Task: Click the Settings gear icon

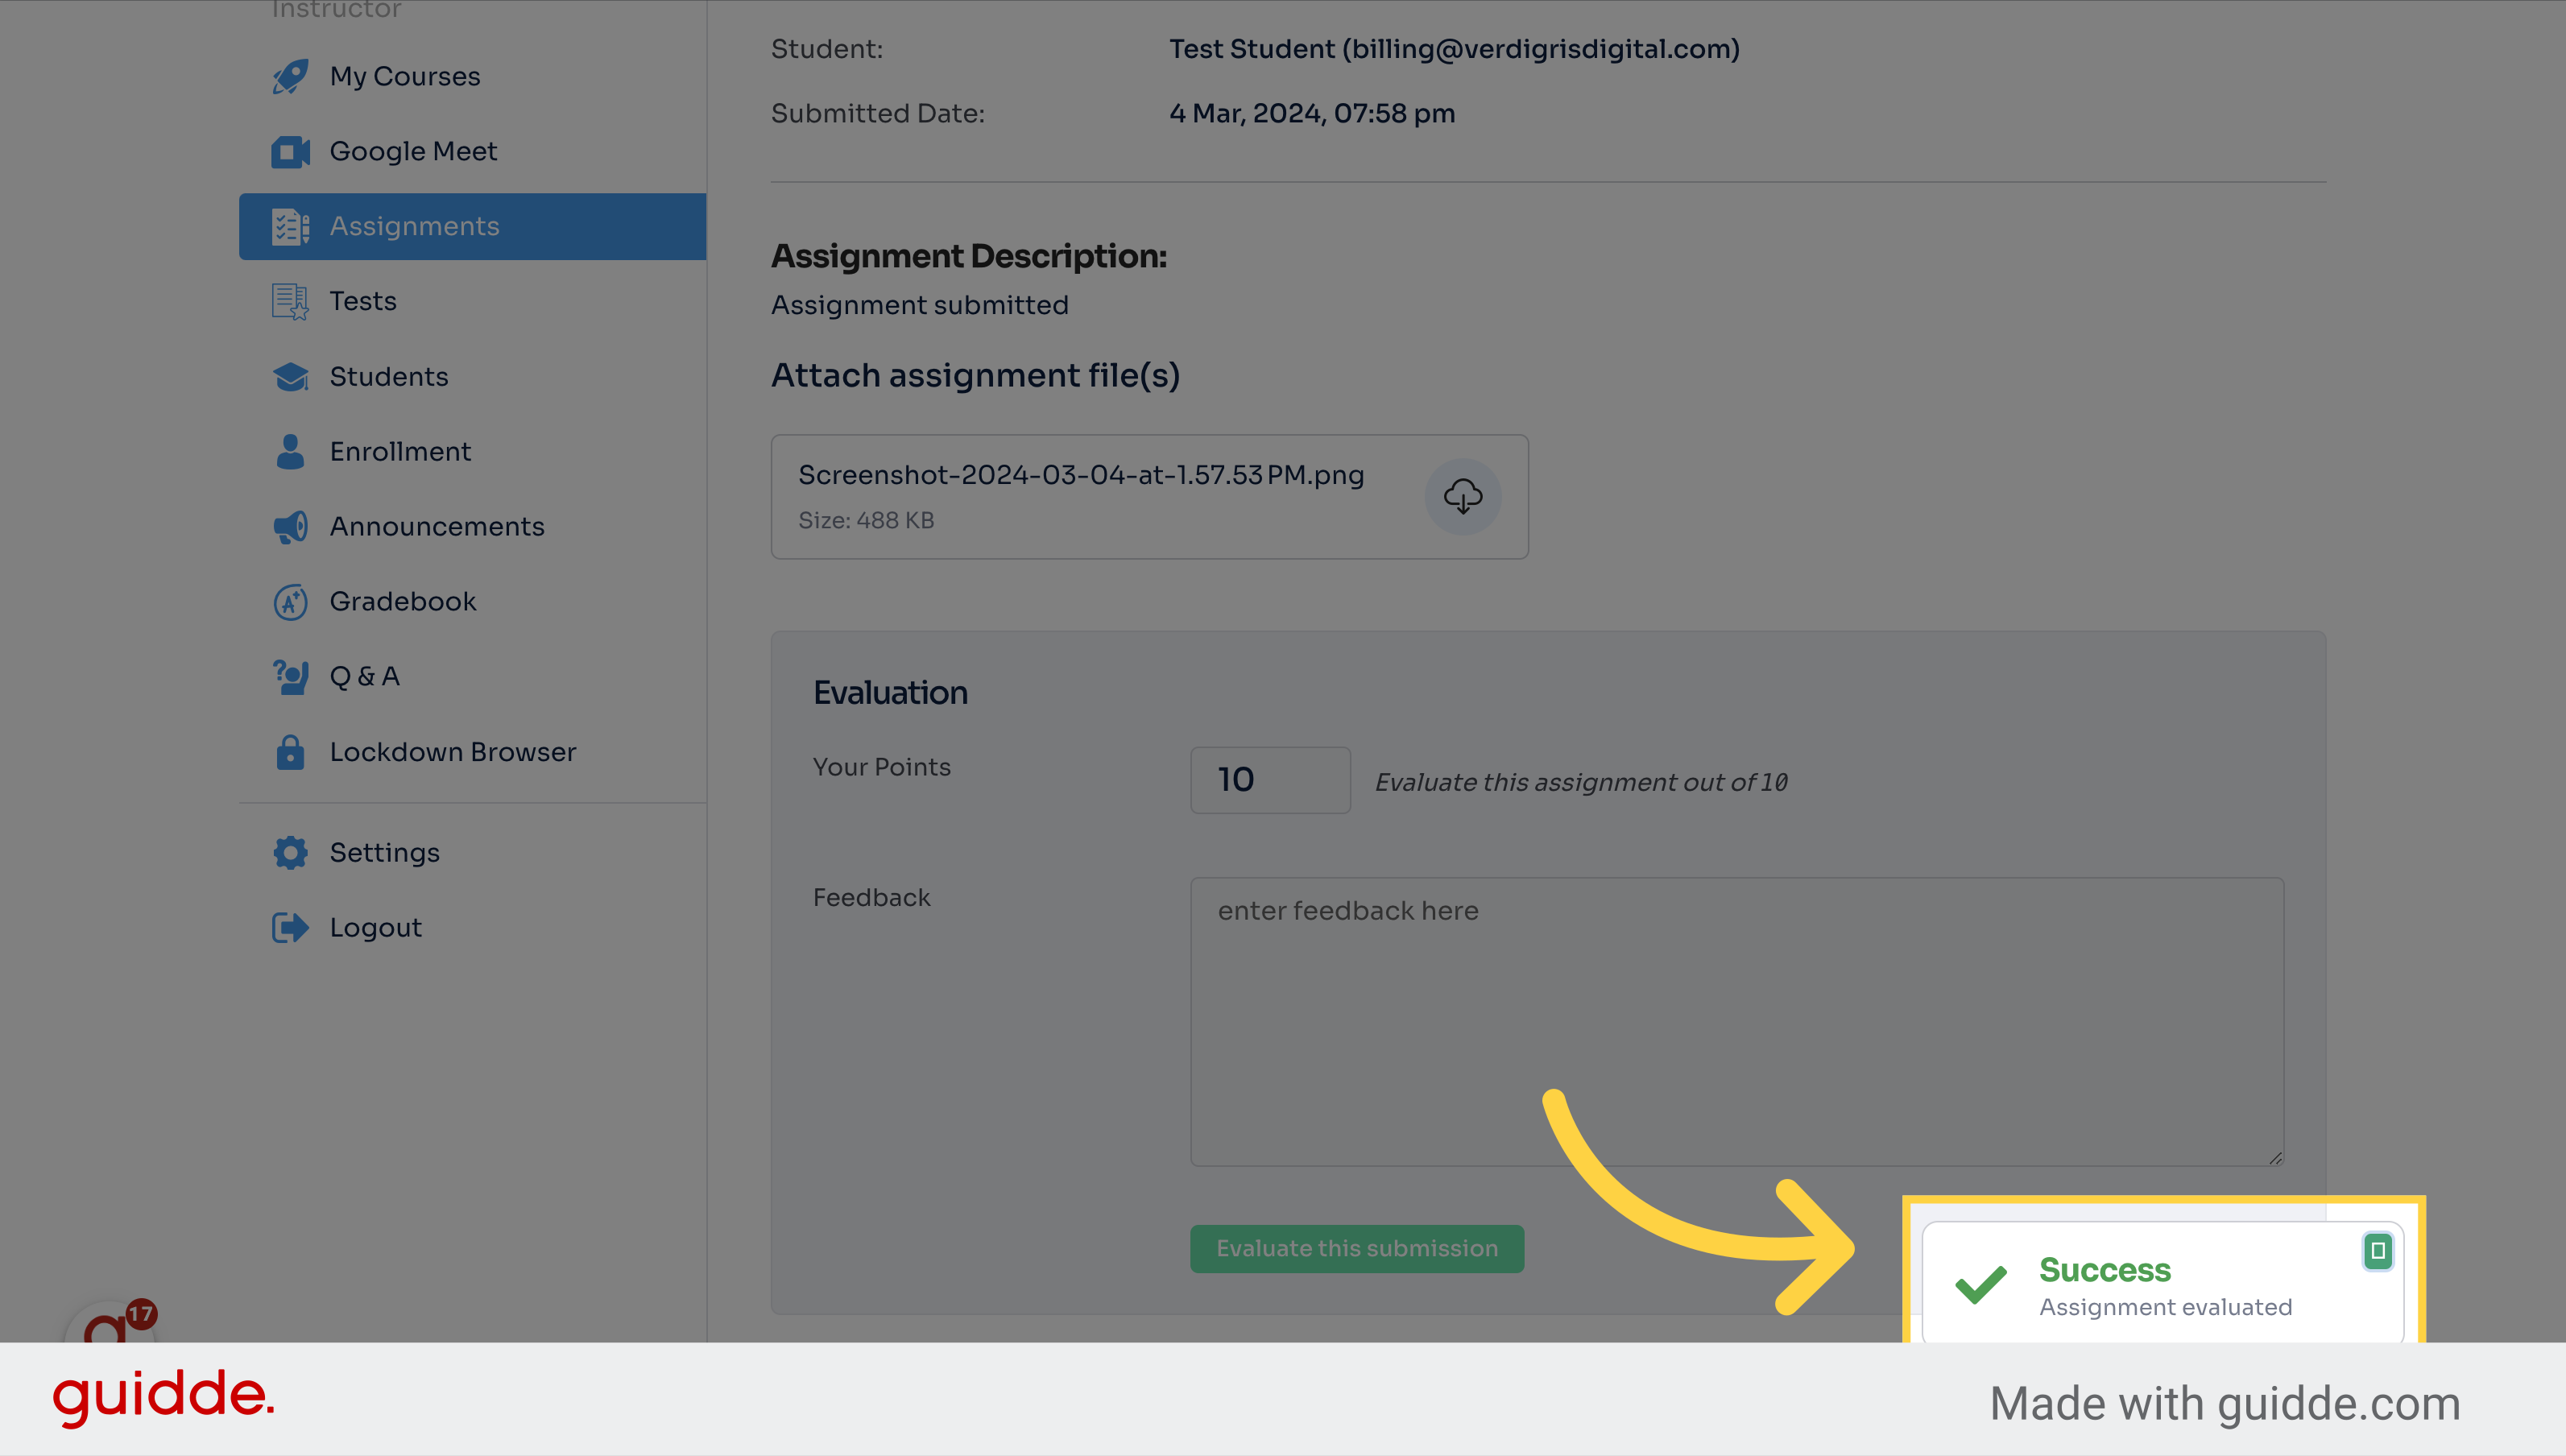Action: point(290,853)
